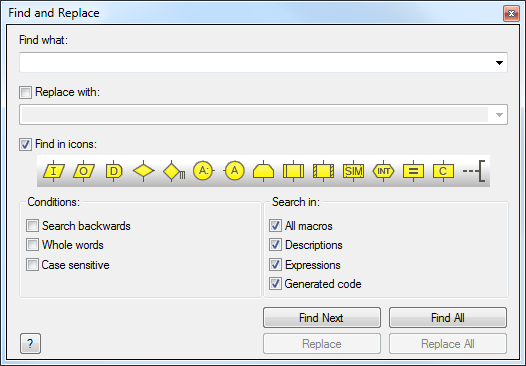Select the Delay icon filter
The width and height of the screenshot is (526, 366).
114,171
